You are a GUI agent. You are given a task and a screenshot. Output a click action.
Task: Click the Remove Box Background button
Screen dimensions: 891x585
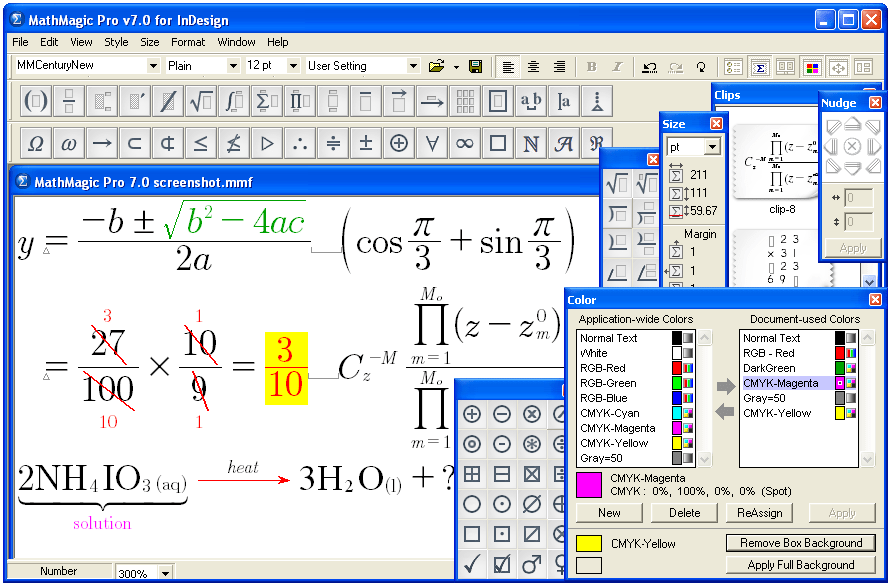tap(800, 543)
